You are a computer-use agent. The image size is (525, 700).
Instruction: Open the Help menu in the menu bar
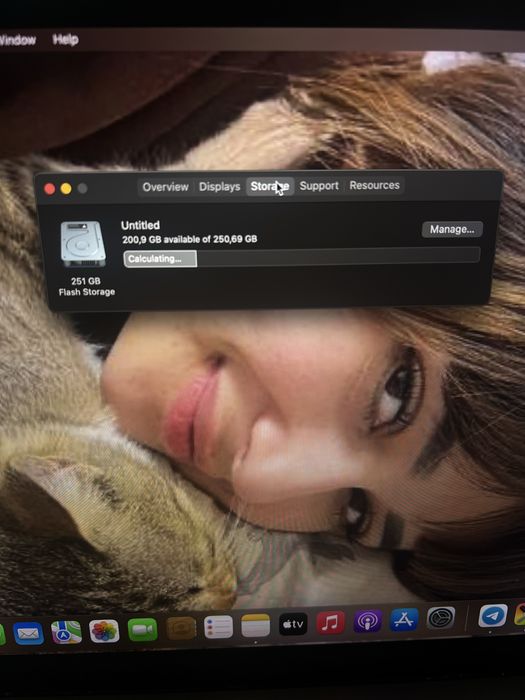point(65,40)
